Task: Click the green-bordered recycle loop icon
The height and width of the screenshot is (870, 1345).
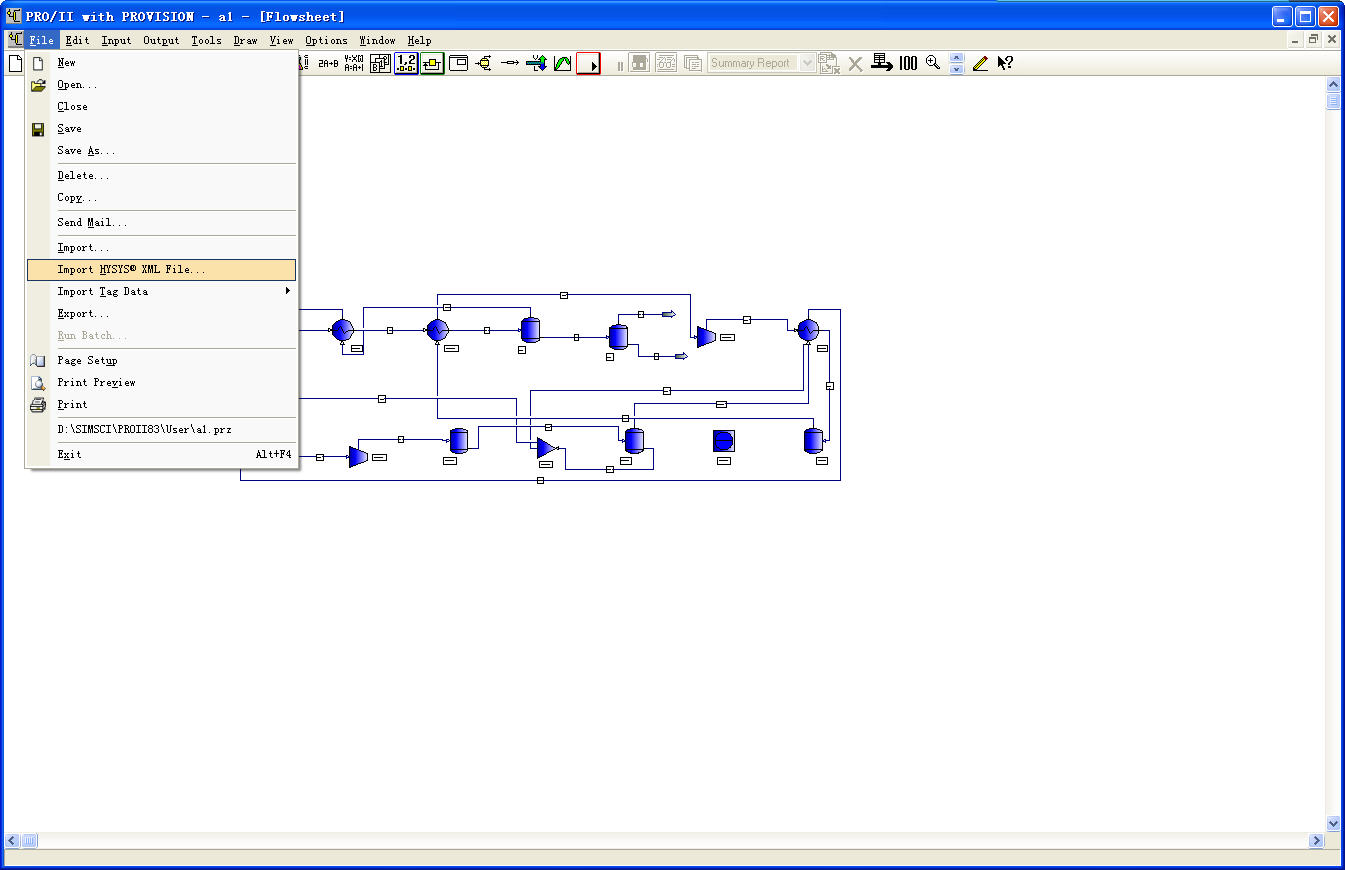Action: click(432, 63)
